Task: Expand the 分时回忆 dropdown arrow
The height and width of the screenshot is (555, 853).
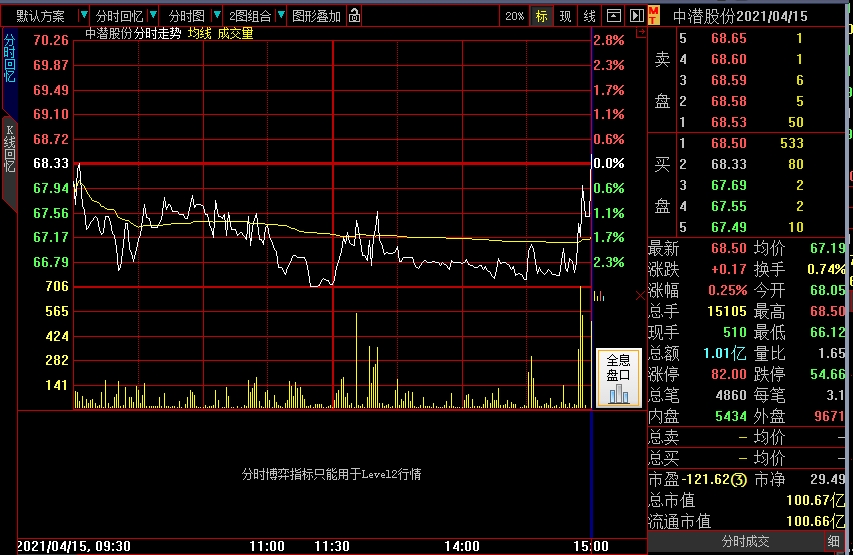Action: (x=152, y=16)
